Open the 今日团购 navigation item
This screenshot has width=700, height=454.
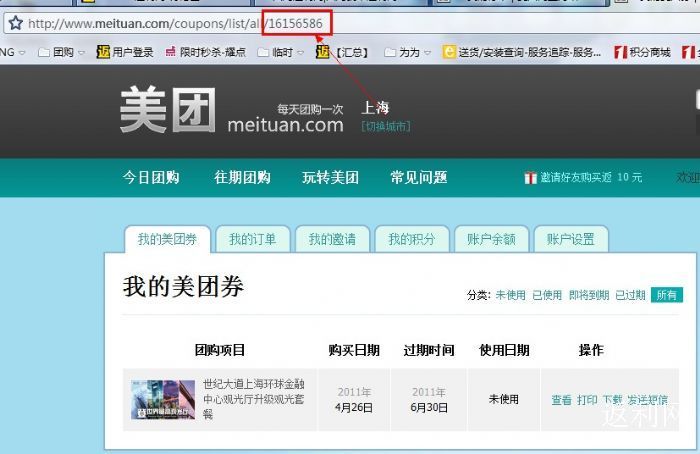[x=151, y=178]
